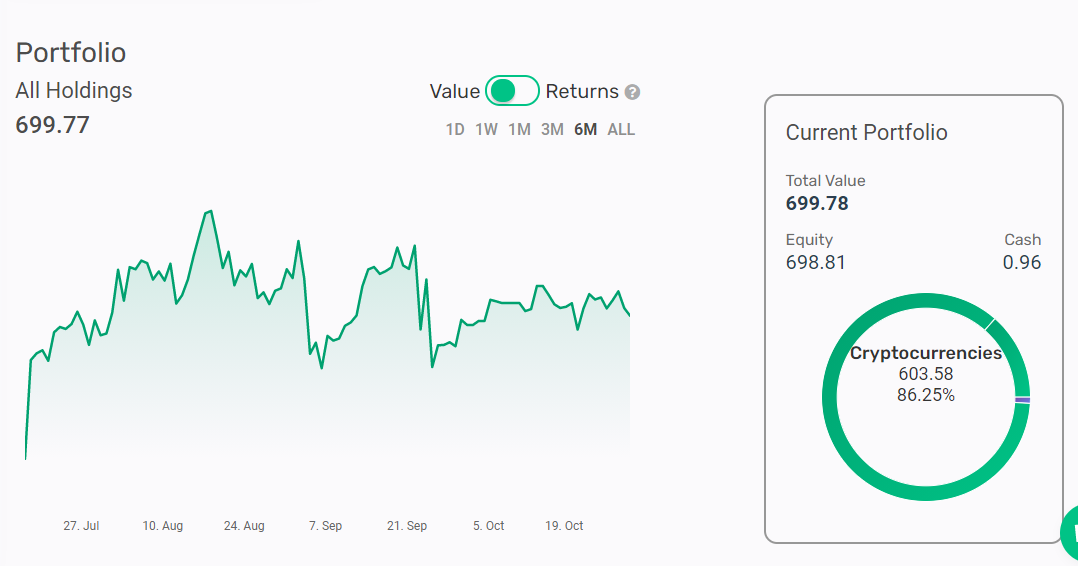Select the 1D time range
This screenshot has height=566, width=1078.
point(454,129)
